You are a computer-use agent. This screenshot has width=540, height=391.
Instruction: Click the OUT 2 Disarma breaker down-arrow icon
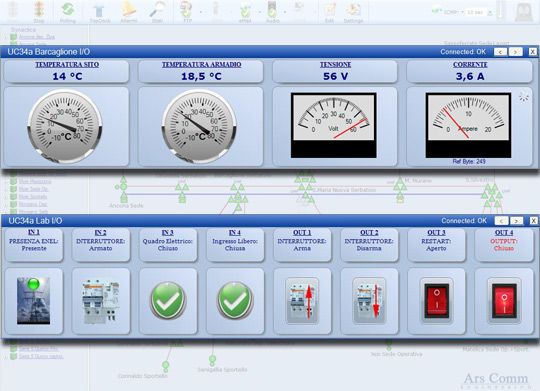point(369,301)
